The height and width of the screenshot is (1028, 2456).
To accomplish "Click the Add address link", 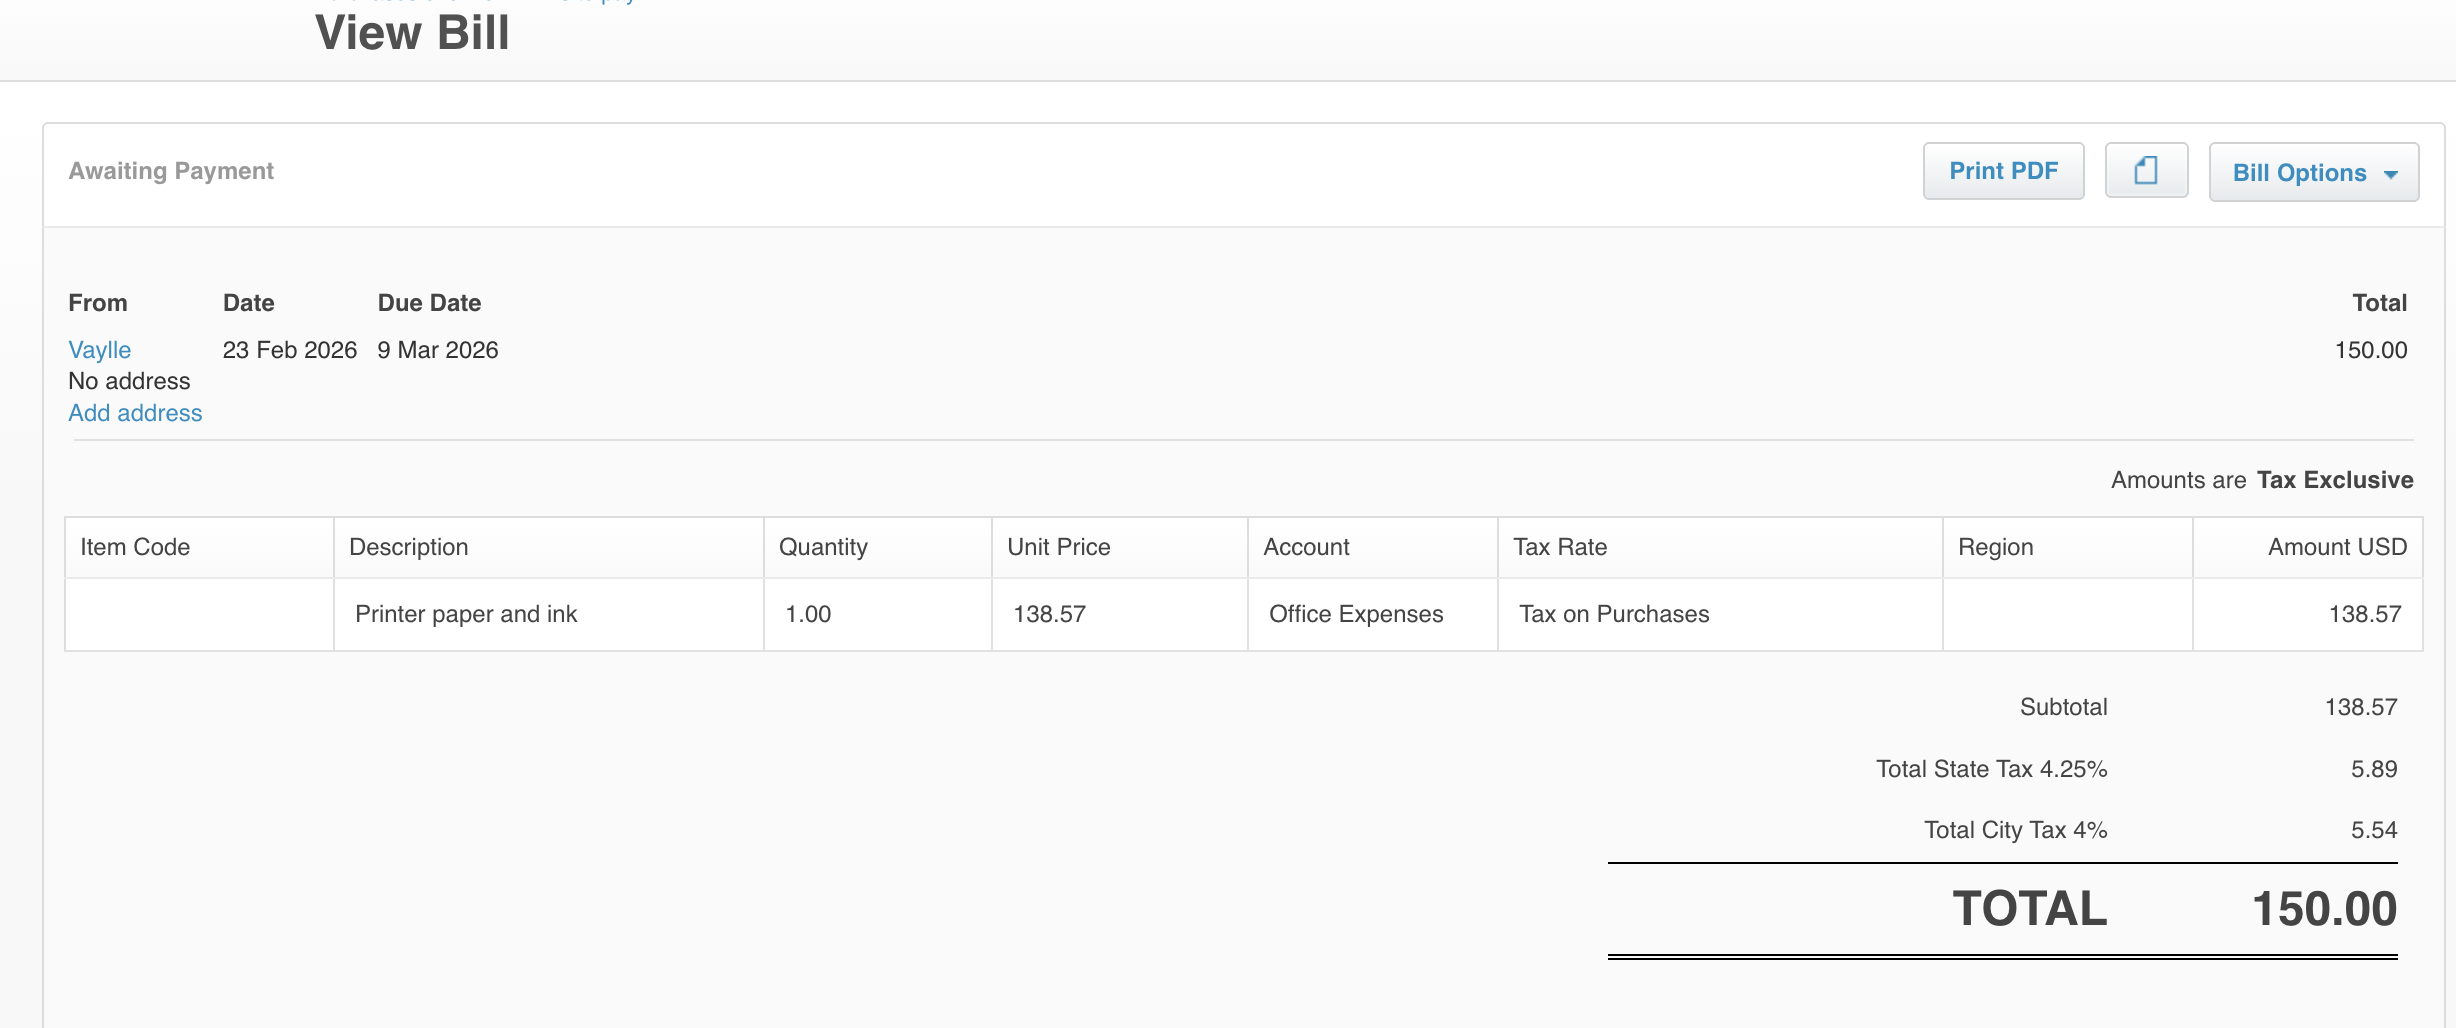I will point(135,413).
